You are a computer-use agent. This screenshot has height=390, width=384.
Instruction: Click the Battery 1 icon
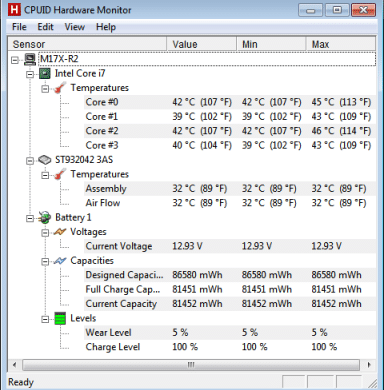point(44,217)
